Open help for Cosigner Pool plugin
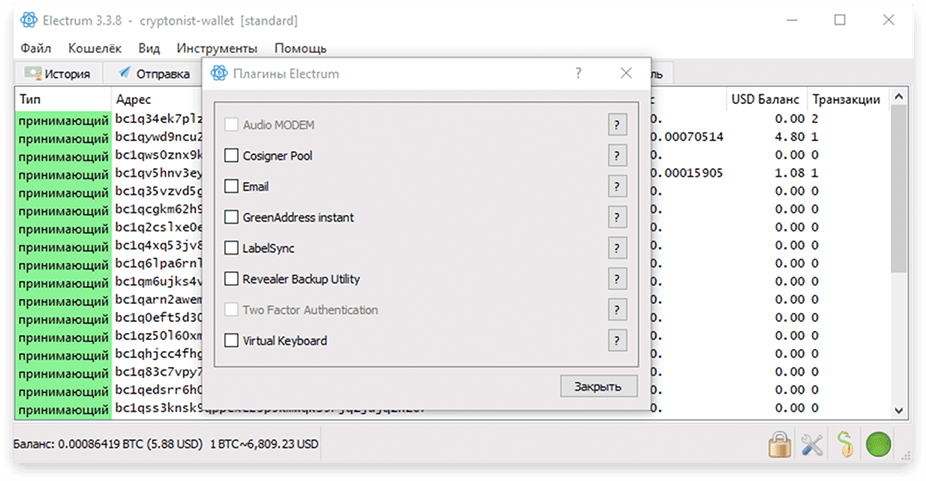This screenshot has width=926, height=481. click(x=617, y=155)
